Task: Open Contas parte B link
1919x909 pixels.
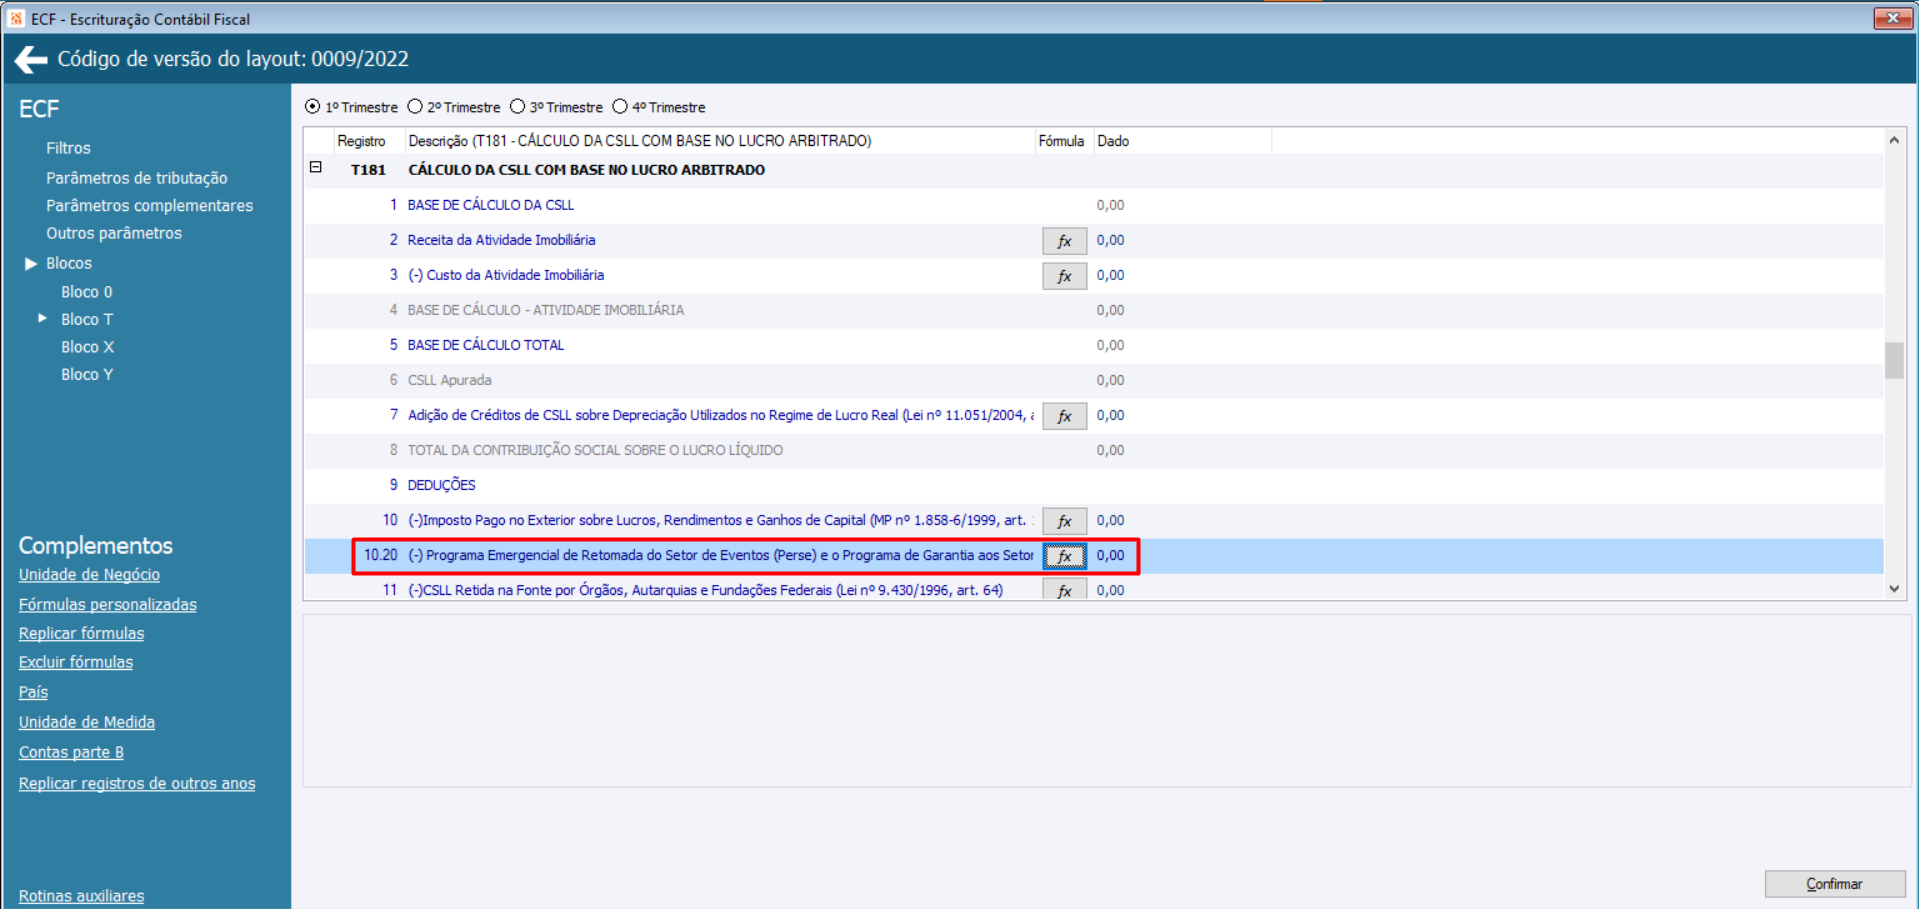Action: (71, 752)
